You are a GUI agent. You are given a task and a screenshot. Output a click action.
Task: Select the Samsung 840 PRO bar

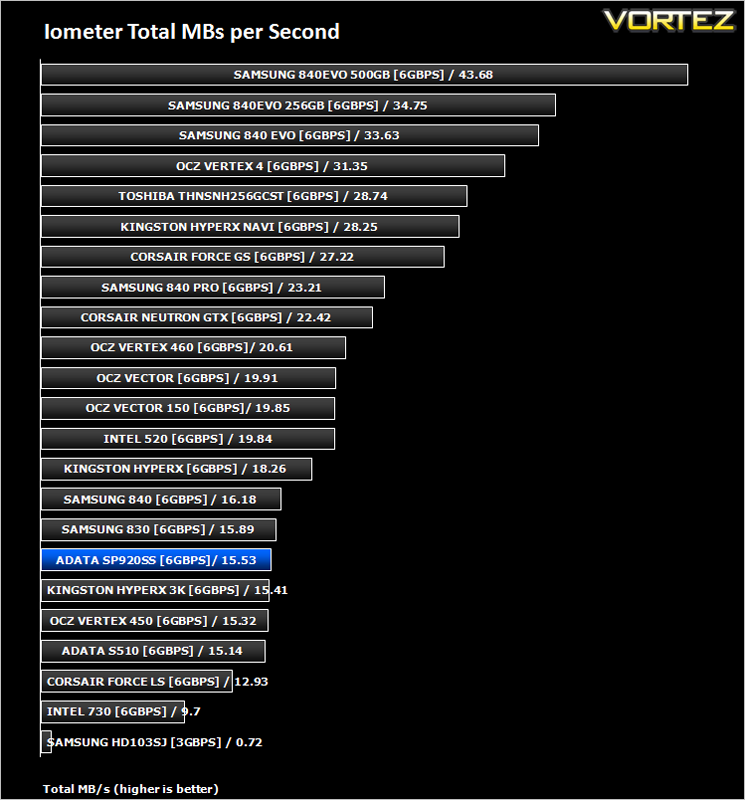[x=213, y=287]
